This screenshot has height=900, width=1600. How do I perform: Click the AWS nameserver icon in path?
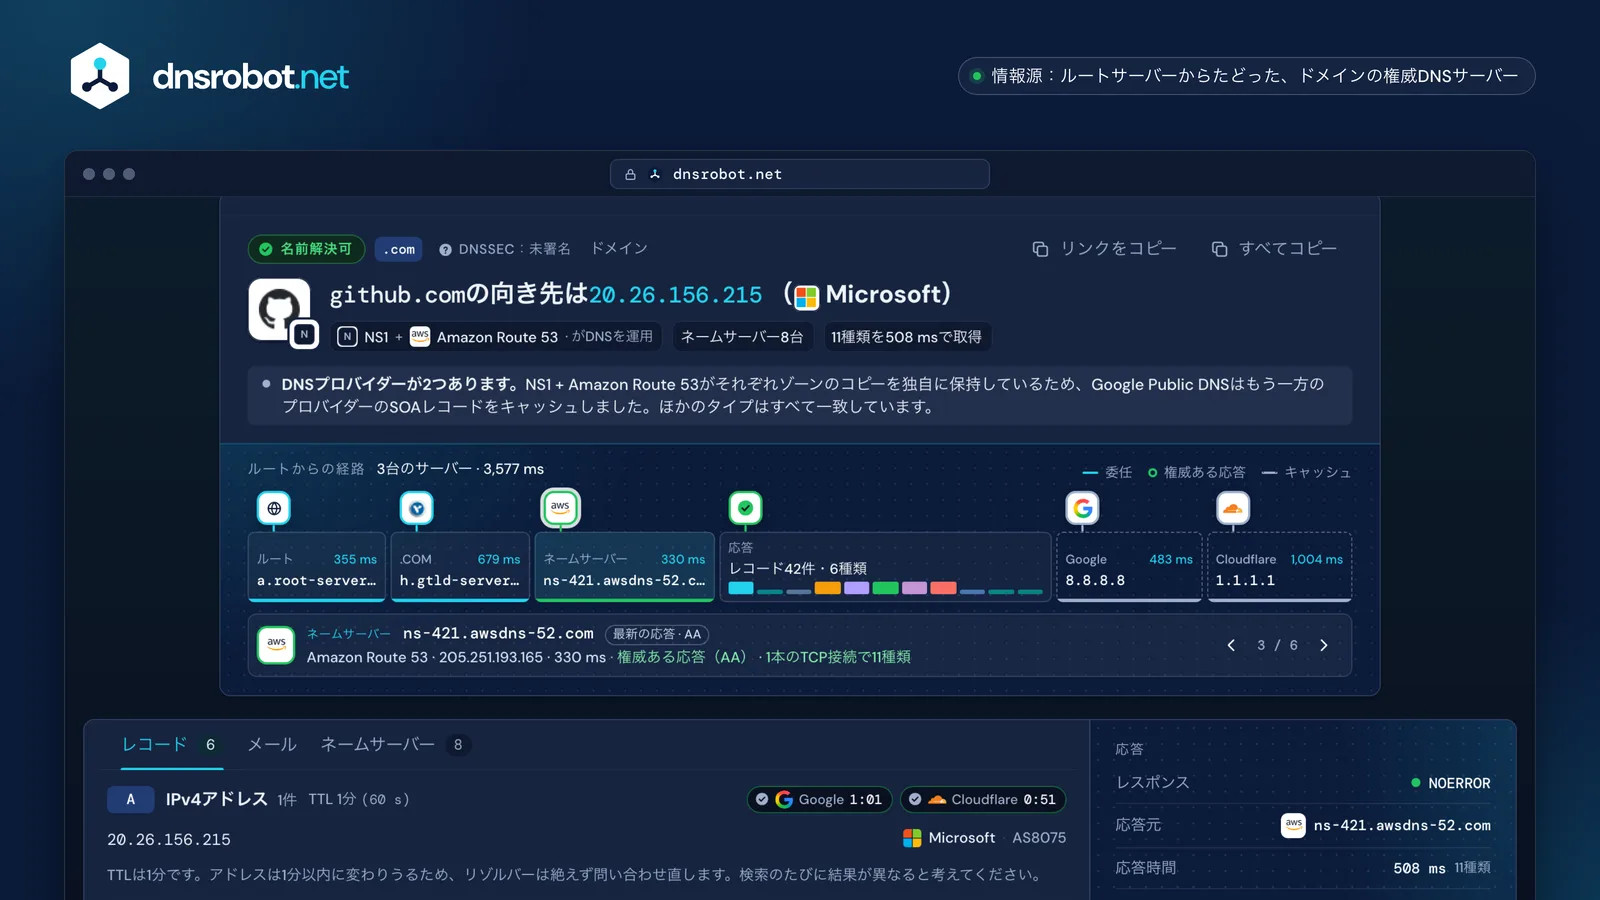(x=560, y=508)
